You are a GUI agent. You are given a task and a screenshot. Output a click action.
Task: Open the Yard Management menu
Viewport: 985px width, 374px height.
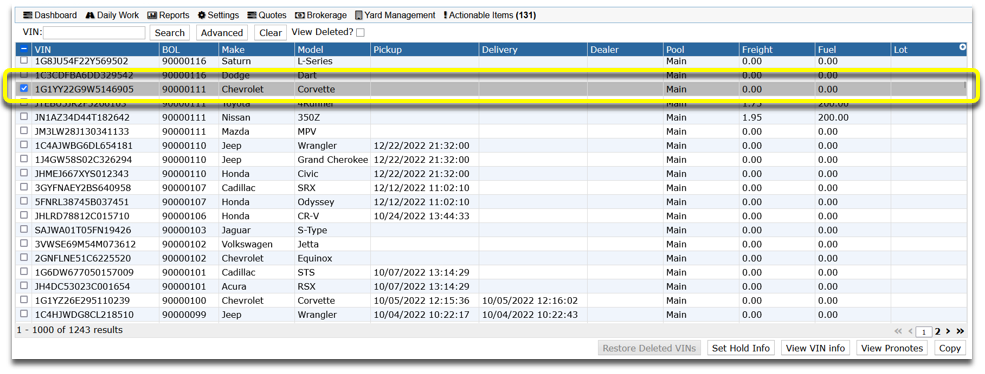pyautogui.click(x=395, y=15)
